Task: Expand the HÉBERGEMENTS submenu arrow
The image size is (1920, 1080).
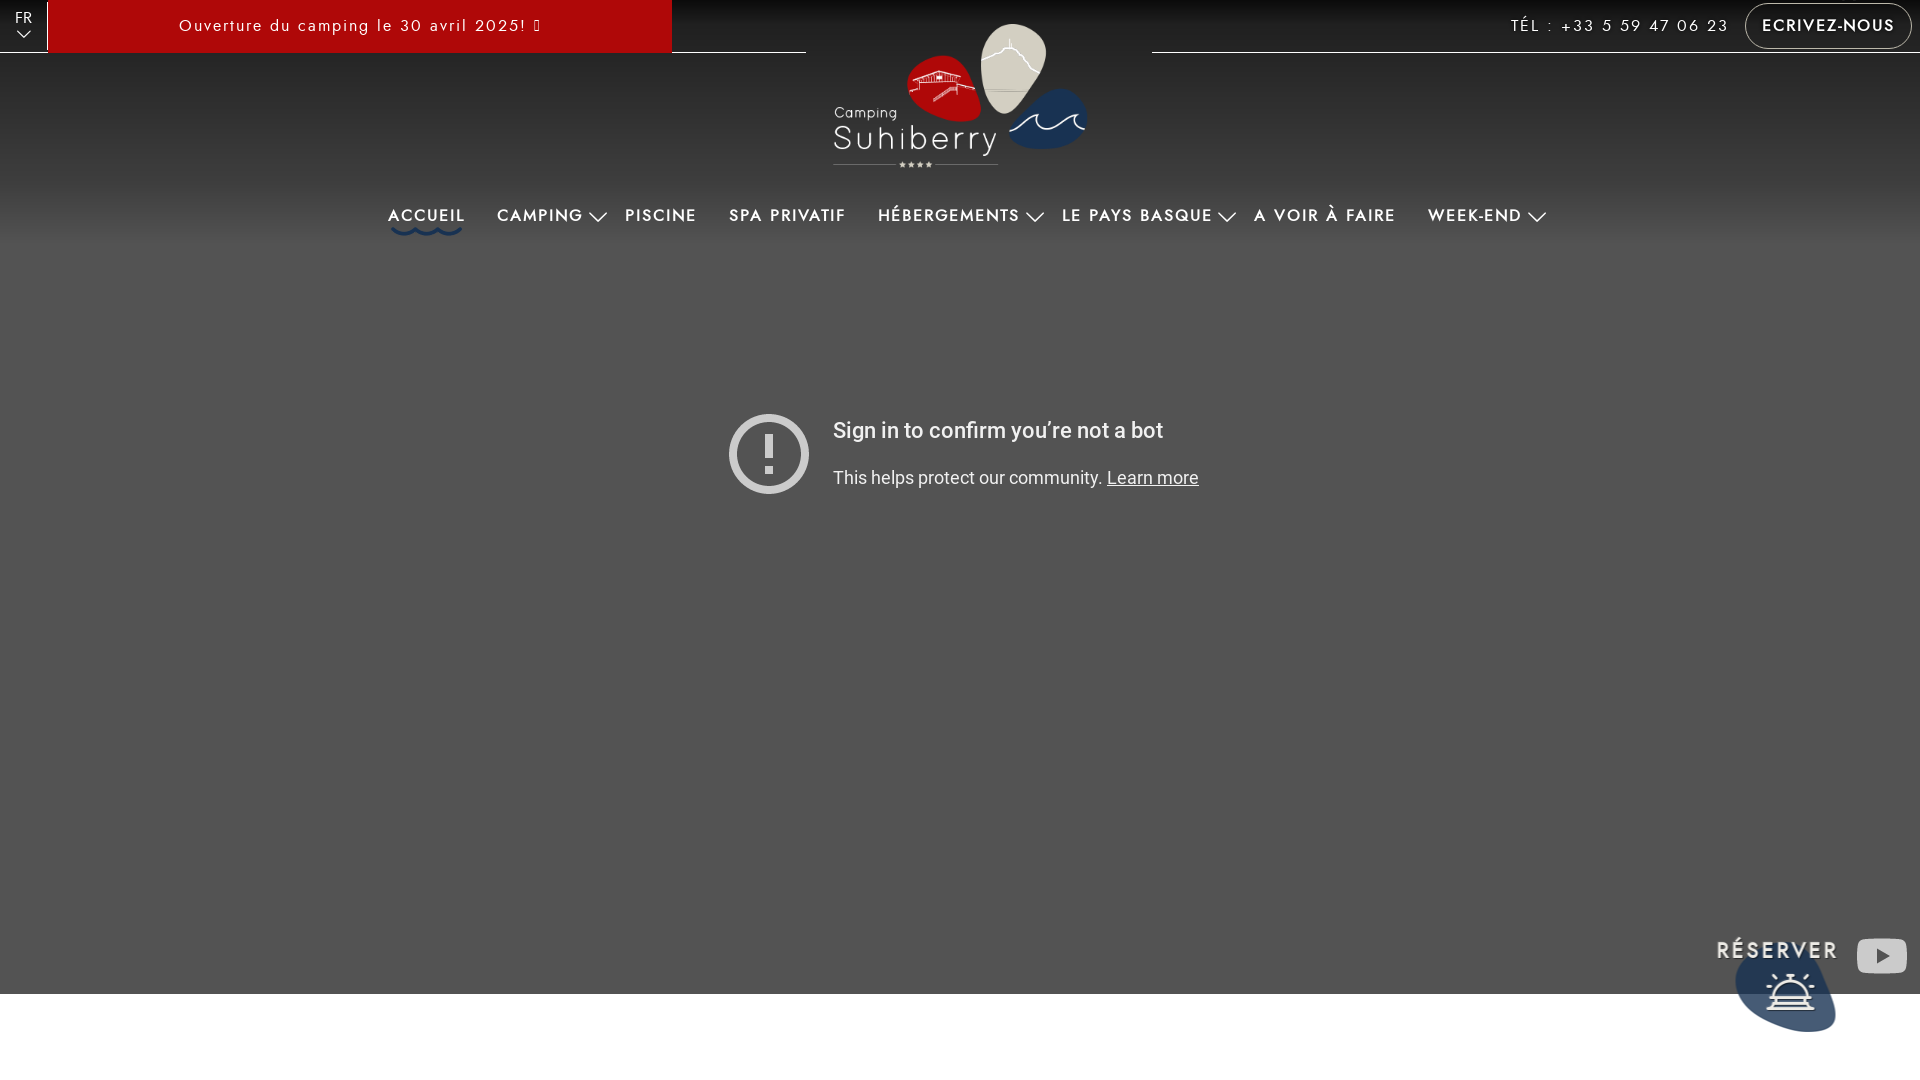Action: pos(1035,217)
